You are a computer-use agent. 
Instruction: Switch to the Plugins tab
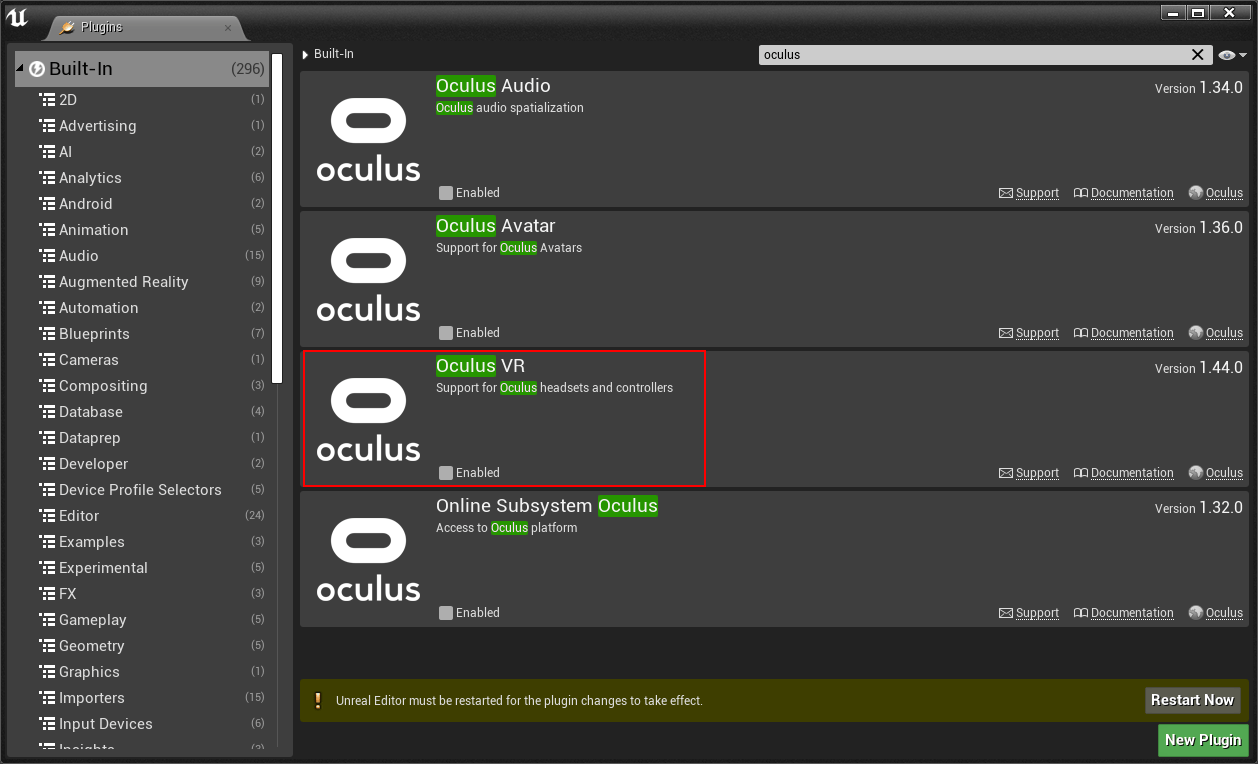click(x=145, y=27)
